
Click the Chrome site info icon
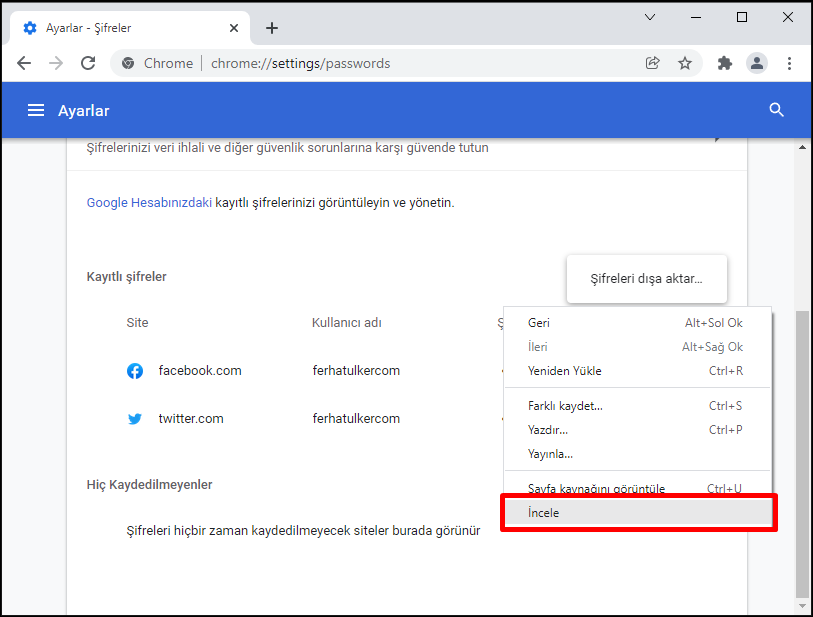128,63
